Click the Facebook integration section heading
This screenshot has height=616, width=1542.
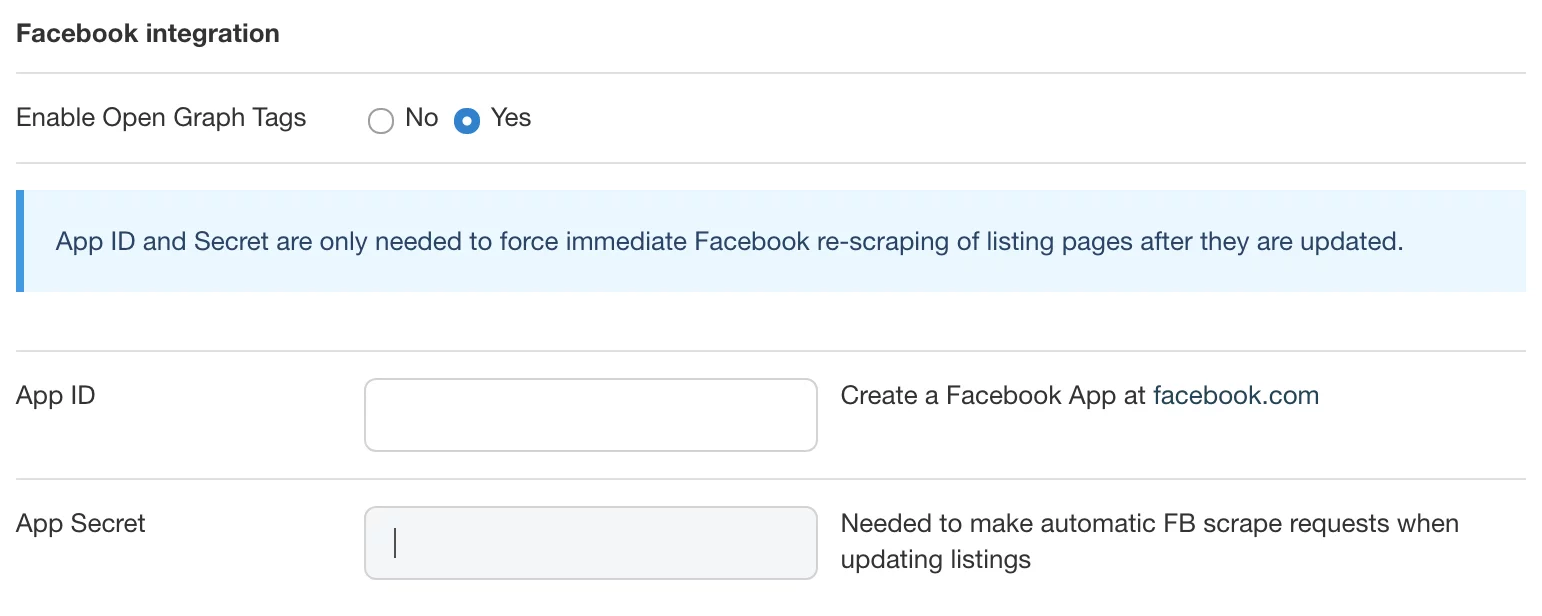click(148, 33)
